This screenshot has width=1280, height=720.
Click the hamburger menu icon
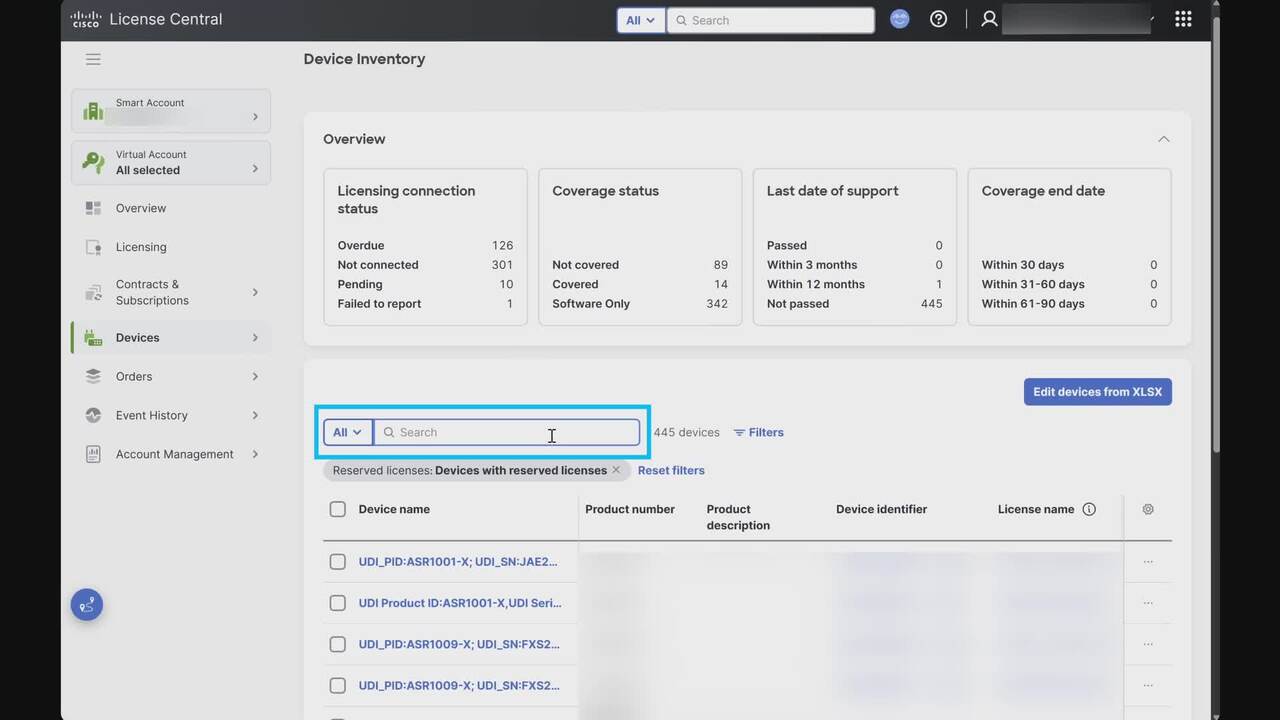[x=93, y=59]
